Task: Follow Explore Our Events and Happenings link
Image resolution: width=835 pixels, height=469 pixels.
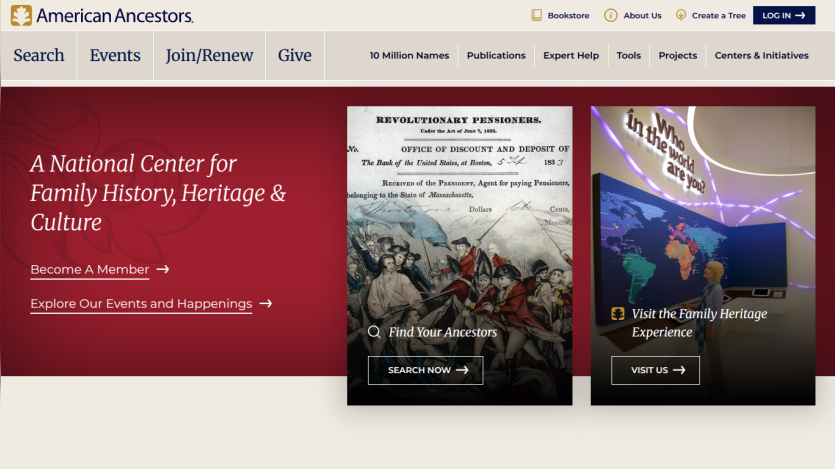Action: [141, 304]
